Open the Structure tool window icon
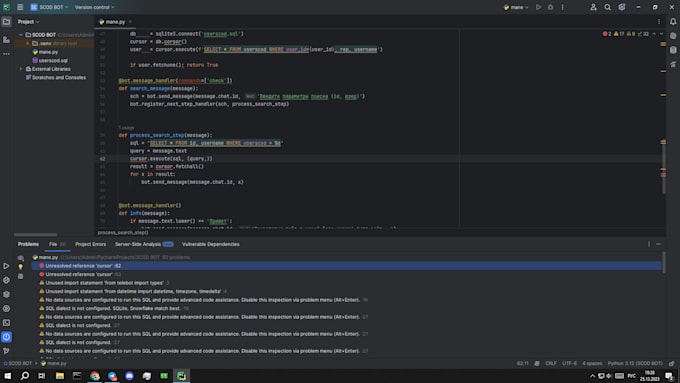 tap(6, 39)
